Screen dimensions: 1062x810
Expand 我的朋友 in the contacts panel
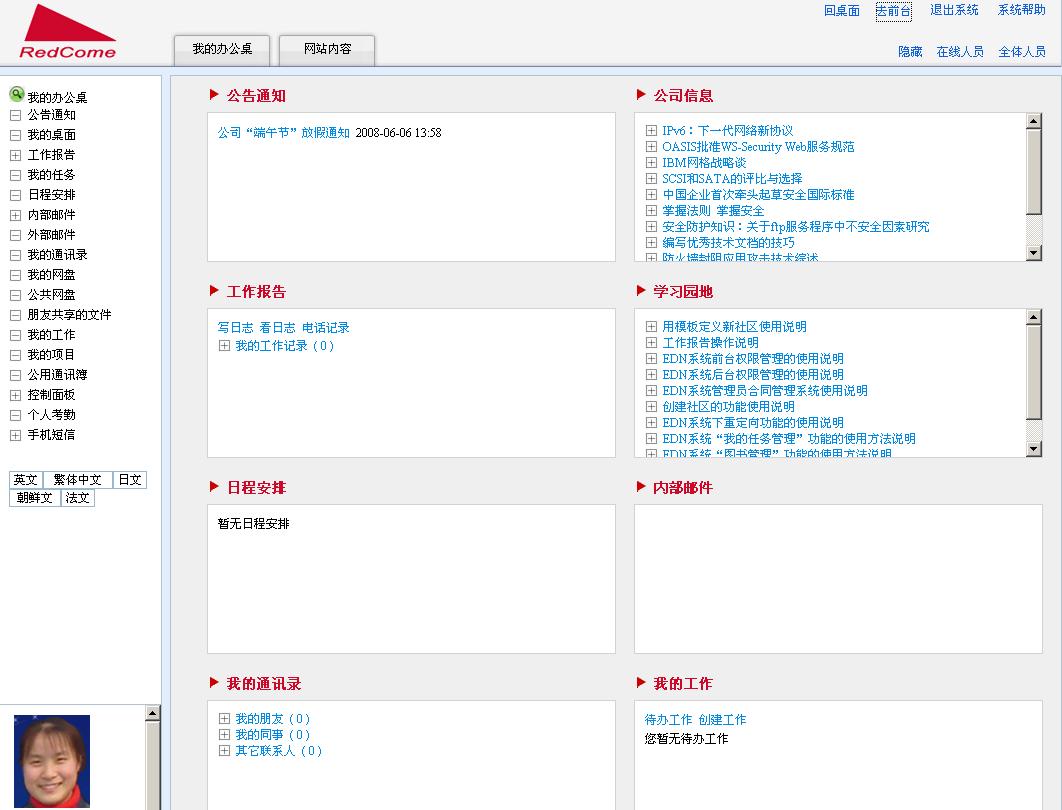(x=224, y=719)
